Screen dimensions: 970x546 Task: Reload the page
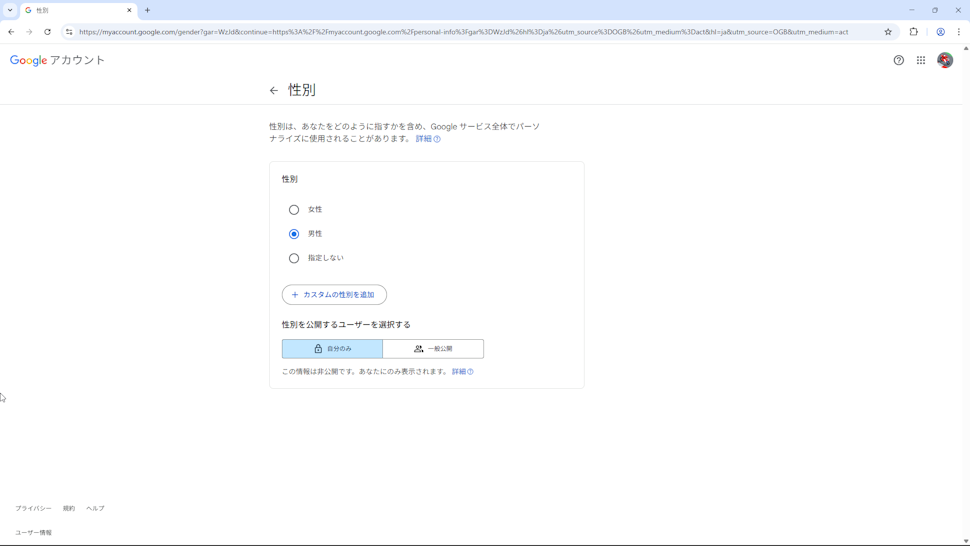point(47,32)
